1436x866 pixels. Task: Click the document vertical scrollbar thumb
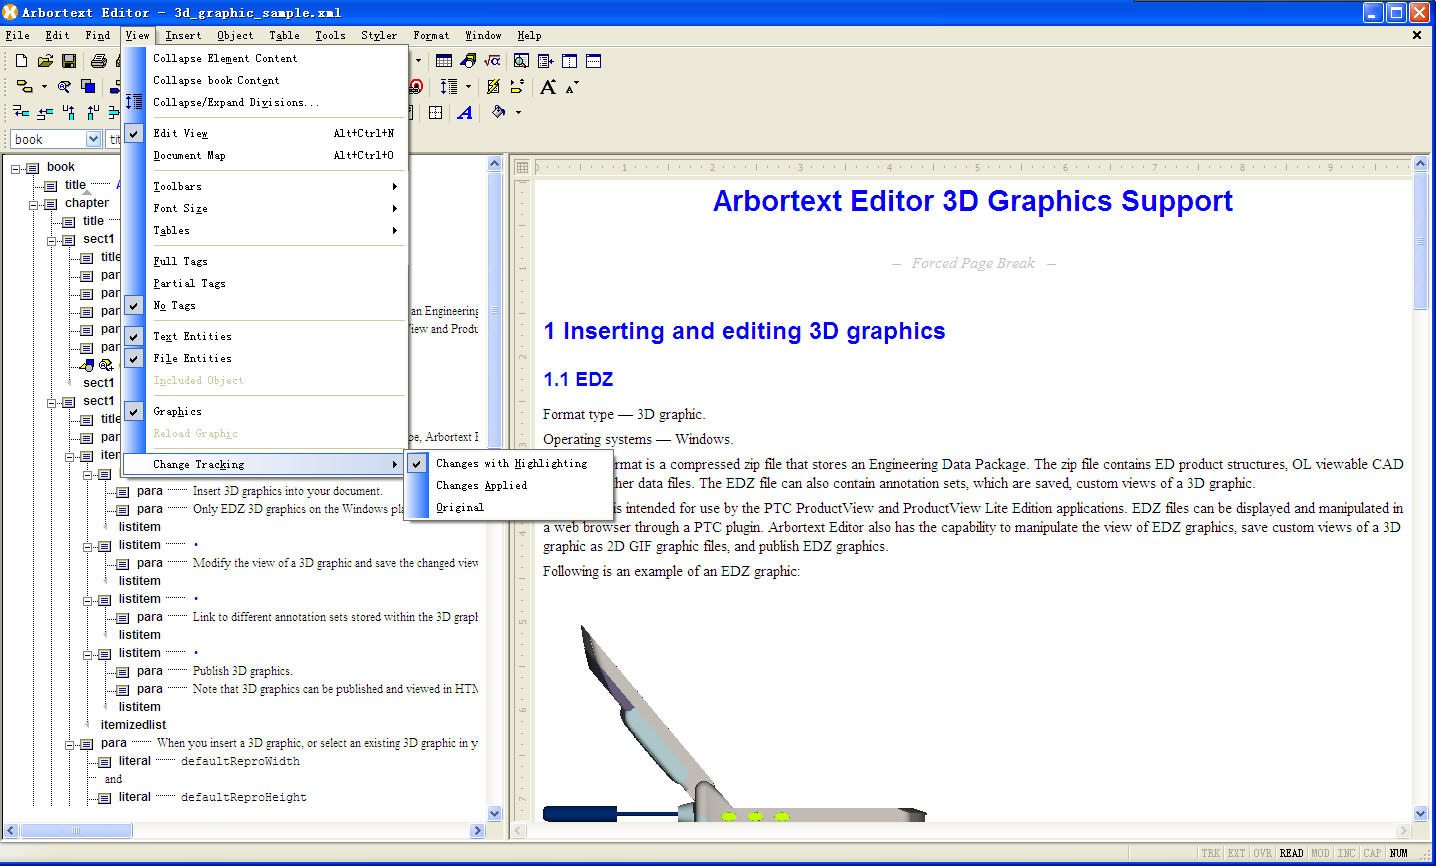[1420, 241]
